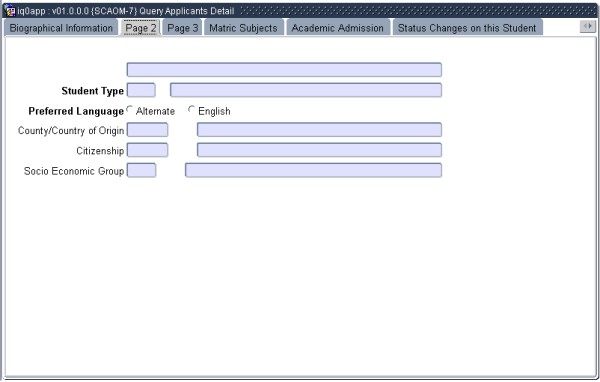Viewport: 600px width, 382px height.
Task: Click the Socio Economic Group label
Action: tap(74, 171)
